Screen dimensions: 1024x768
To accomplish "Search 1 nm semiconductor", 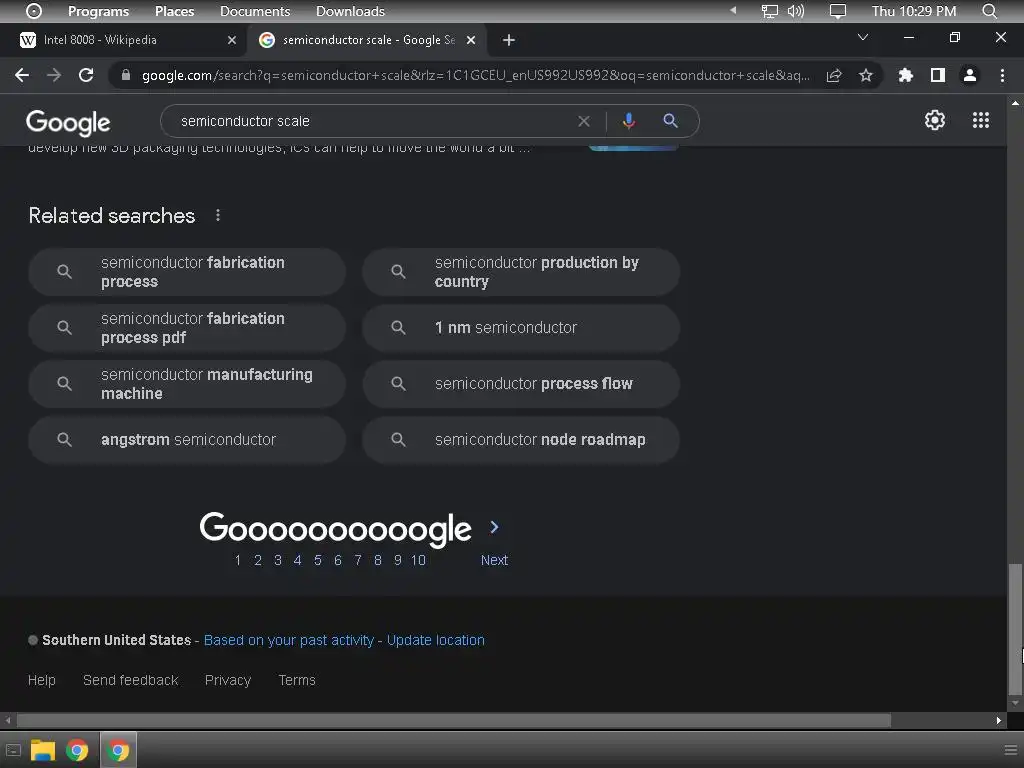I will pyautogui.click(x=521, y=328).
